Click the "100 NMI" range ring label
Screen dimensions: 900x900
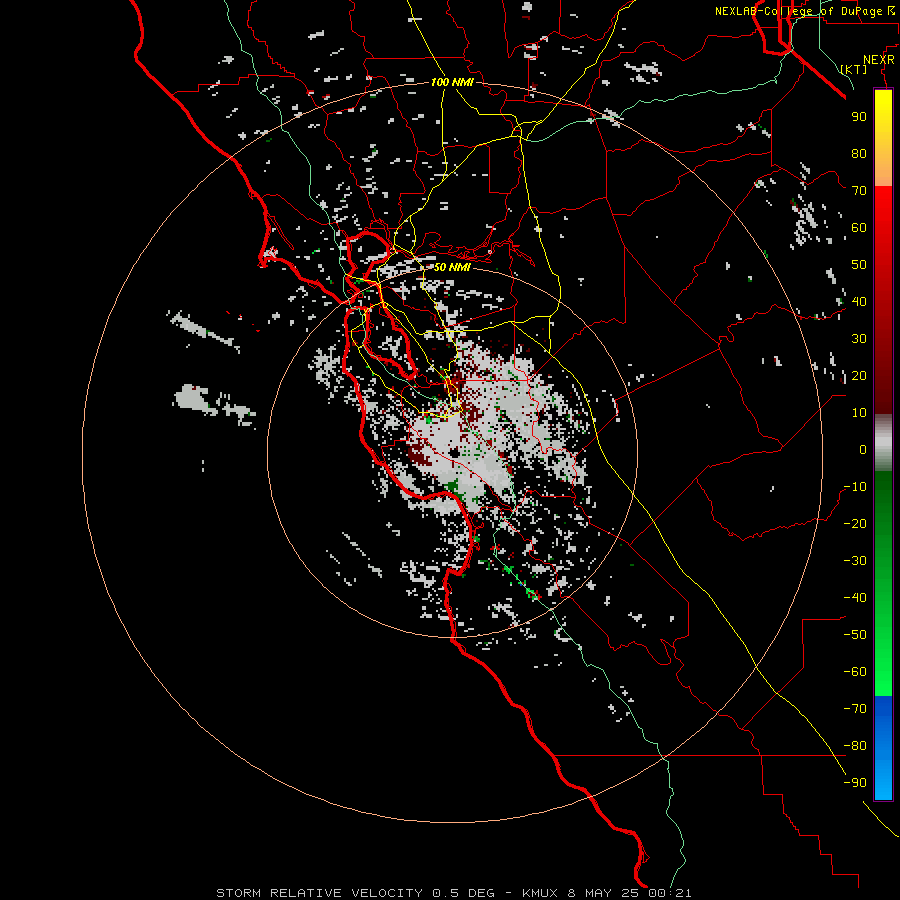coord(452,82)
